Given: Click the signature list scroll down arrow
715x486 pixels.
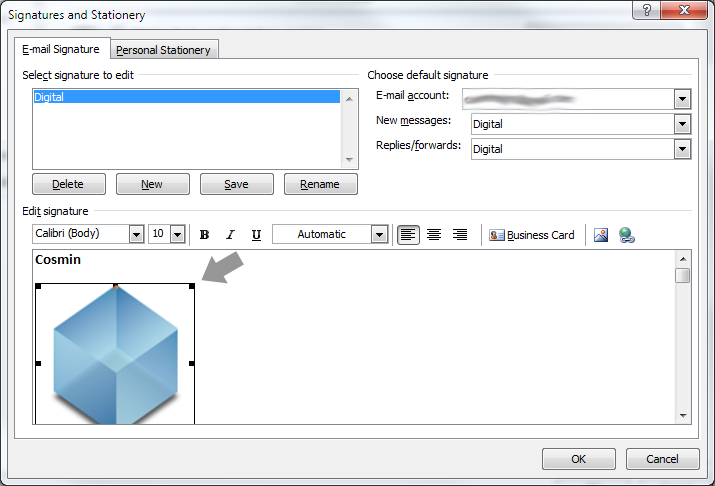Looking at the screenshot, I should point(349,160).
